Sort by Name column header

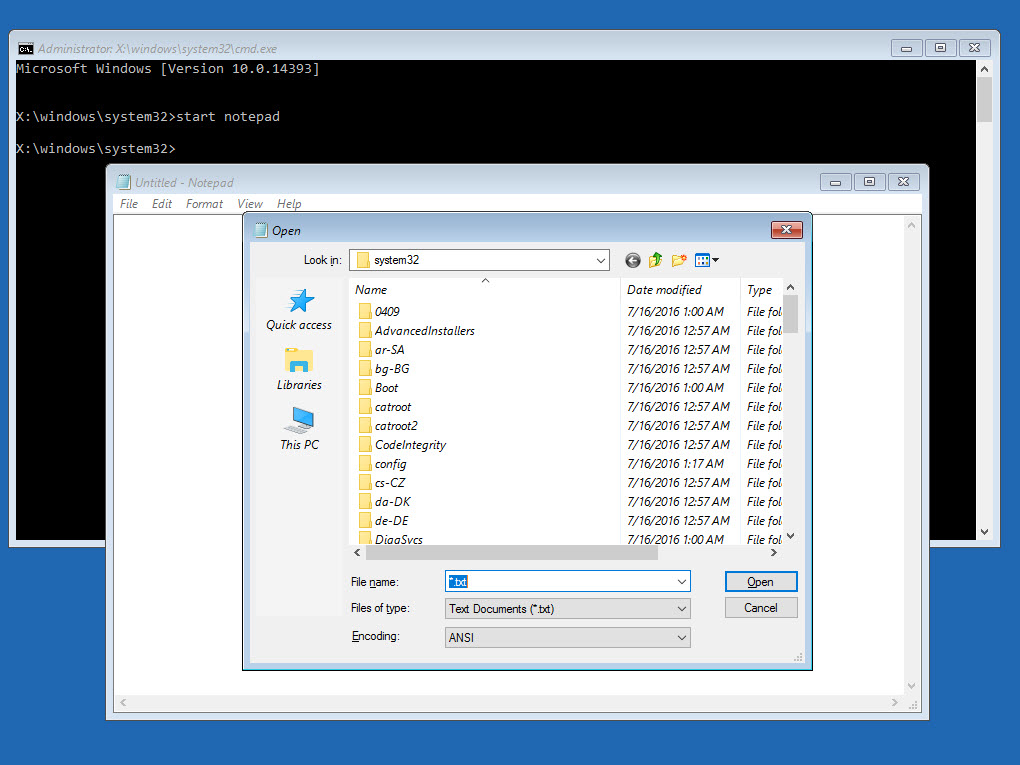[485, 289]
